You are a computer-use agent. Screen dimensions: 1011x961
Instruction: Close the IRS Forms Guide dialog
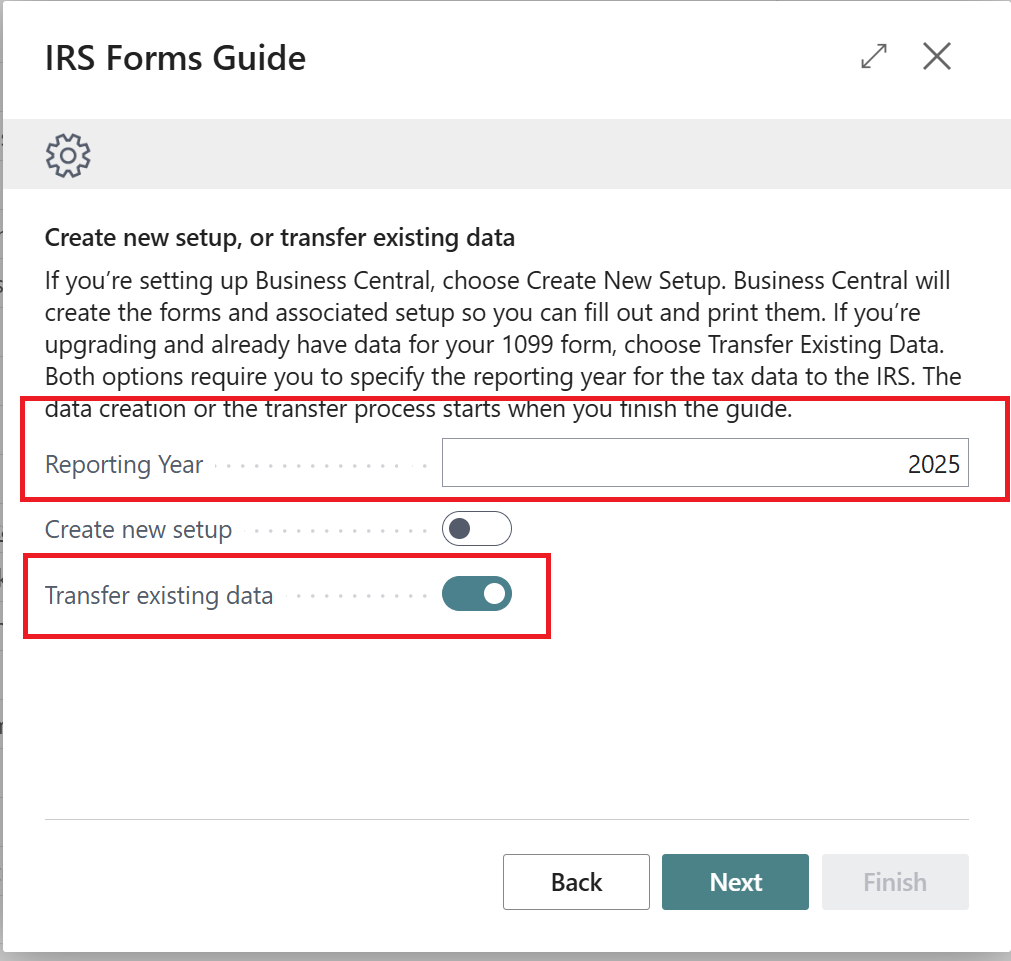[x=936, y=57]
